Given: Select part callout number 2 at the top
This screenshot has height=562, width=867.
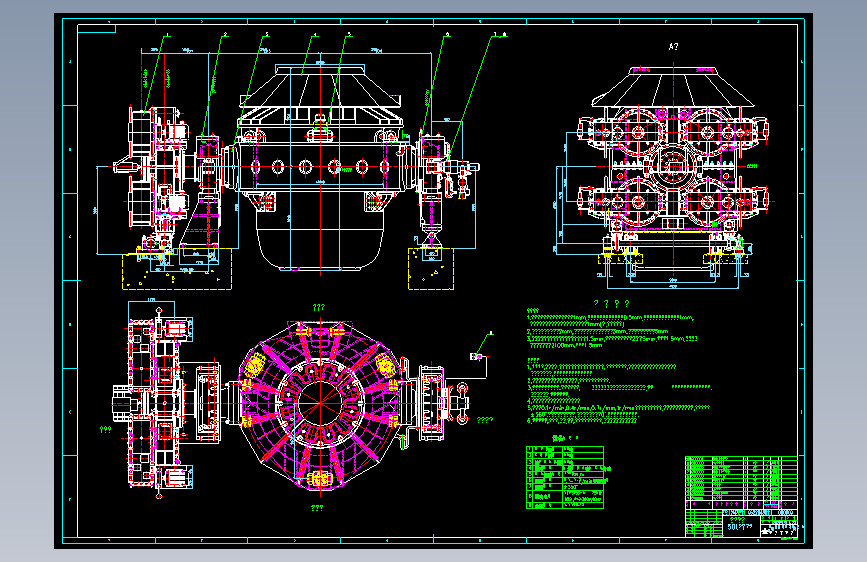Looking at the screenshot, I should point(226,34).
